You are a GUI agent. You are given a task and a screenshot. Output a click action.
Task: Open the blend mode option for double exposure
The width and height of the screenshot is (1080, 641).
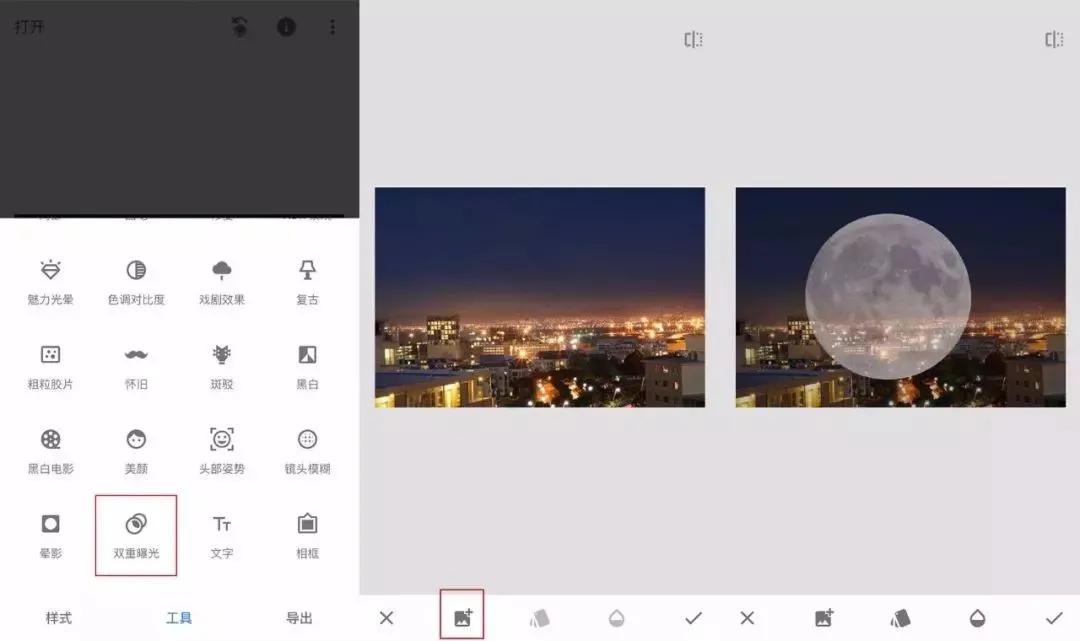point(541,618)
